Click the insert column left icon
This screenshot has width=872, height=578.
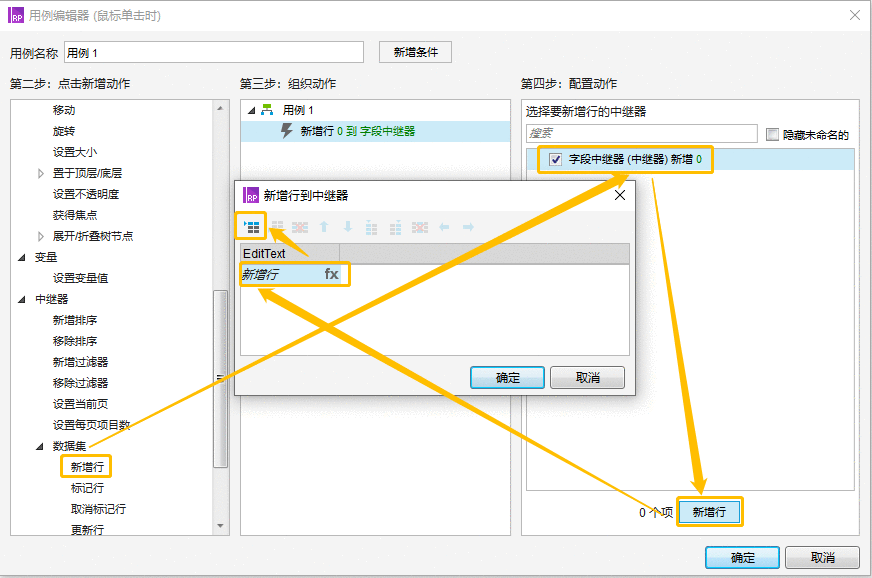point(371,227)
